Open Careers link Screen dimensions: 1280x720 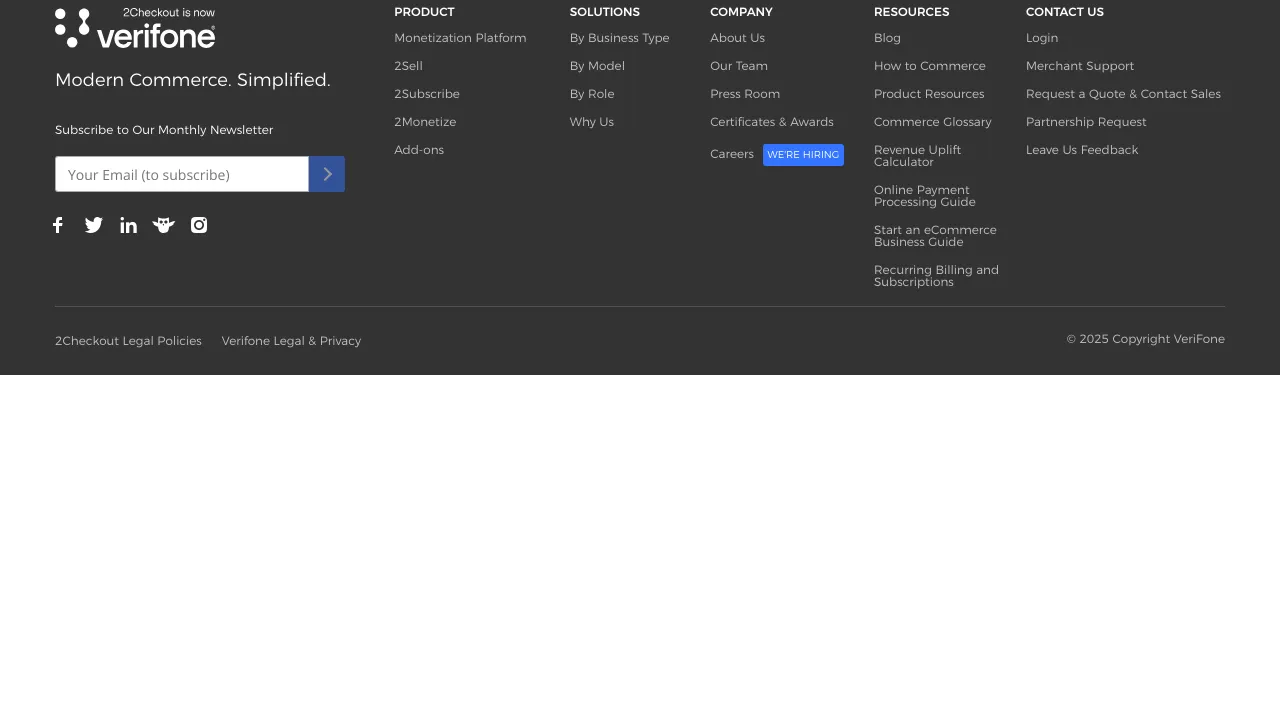point(732,154)
